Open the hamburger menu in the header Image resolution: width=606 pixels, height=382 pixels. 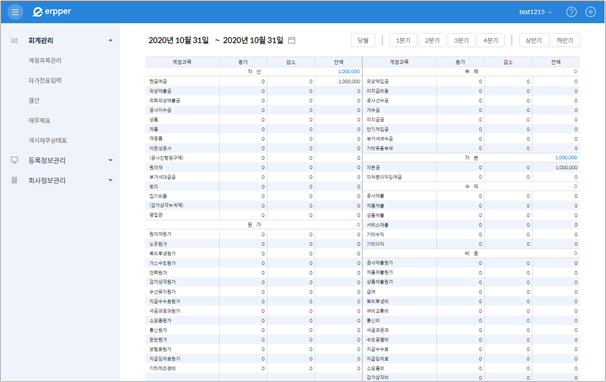click(15, 12)
